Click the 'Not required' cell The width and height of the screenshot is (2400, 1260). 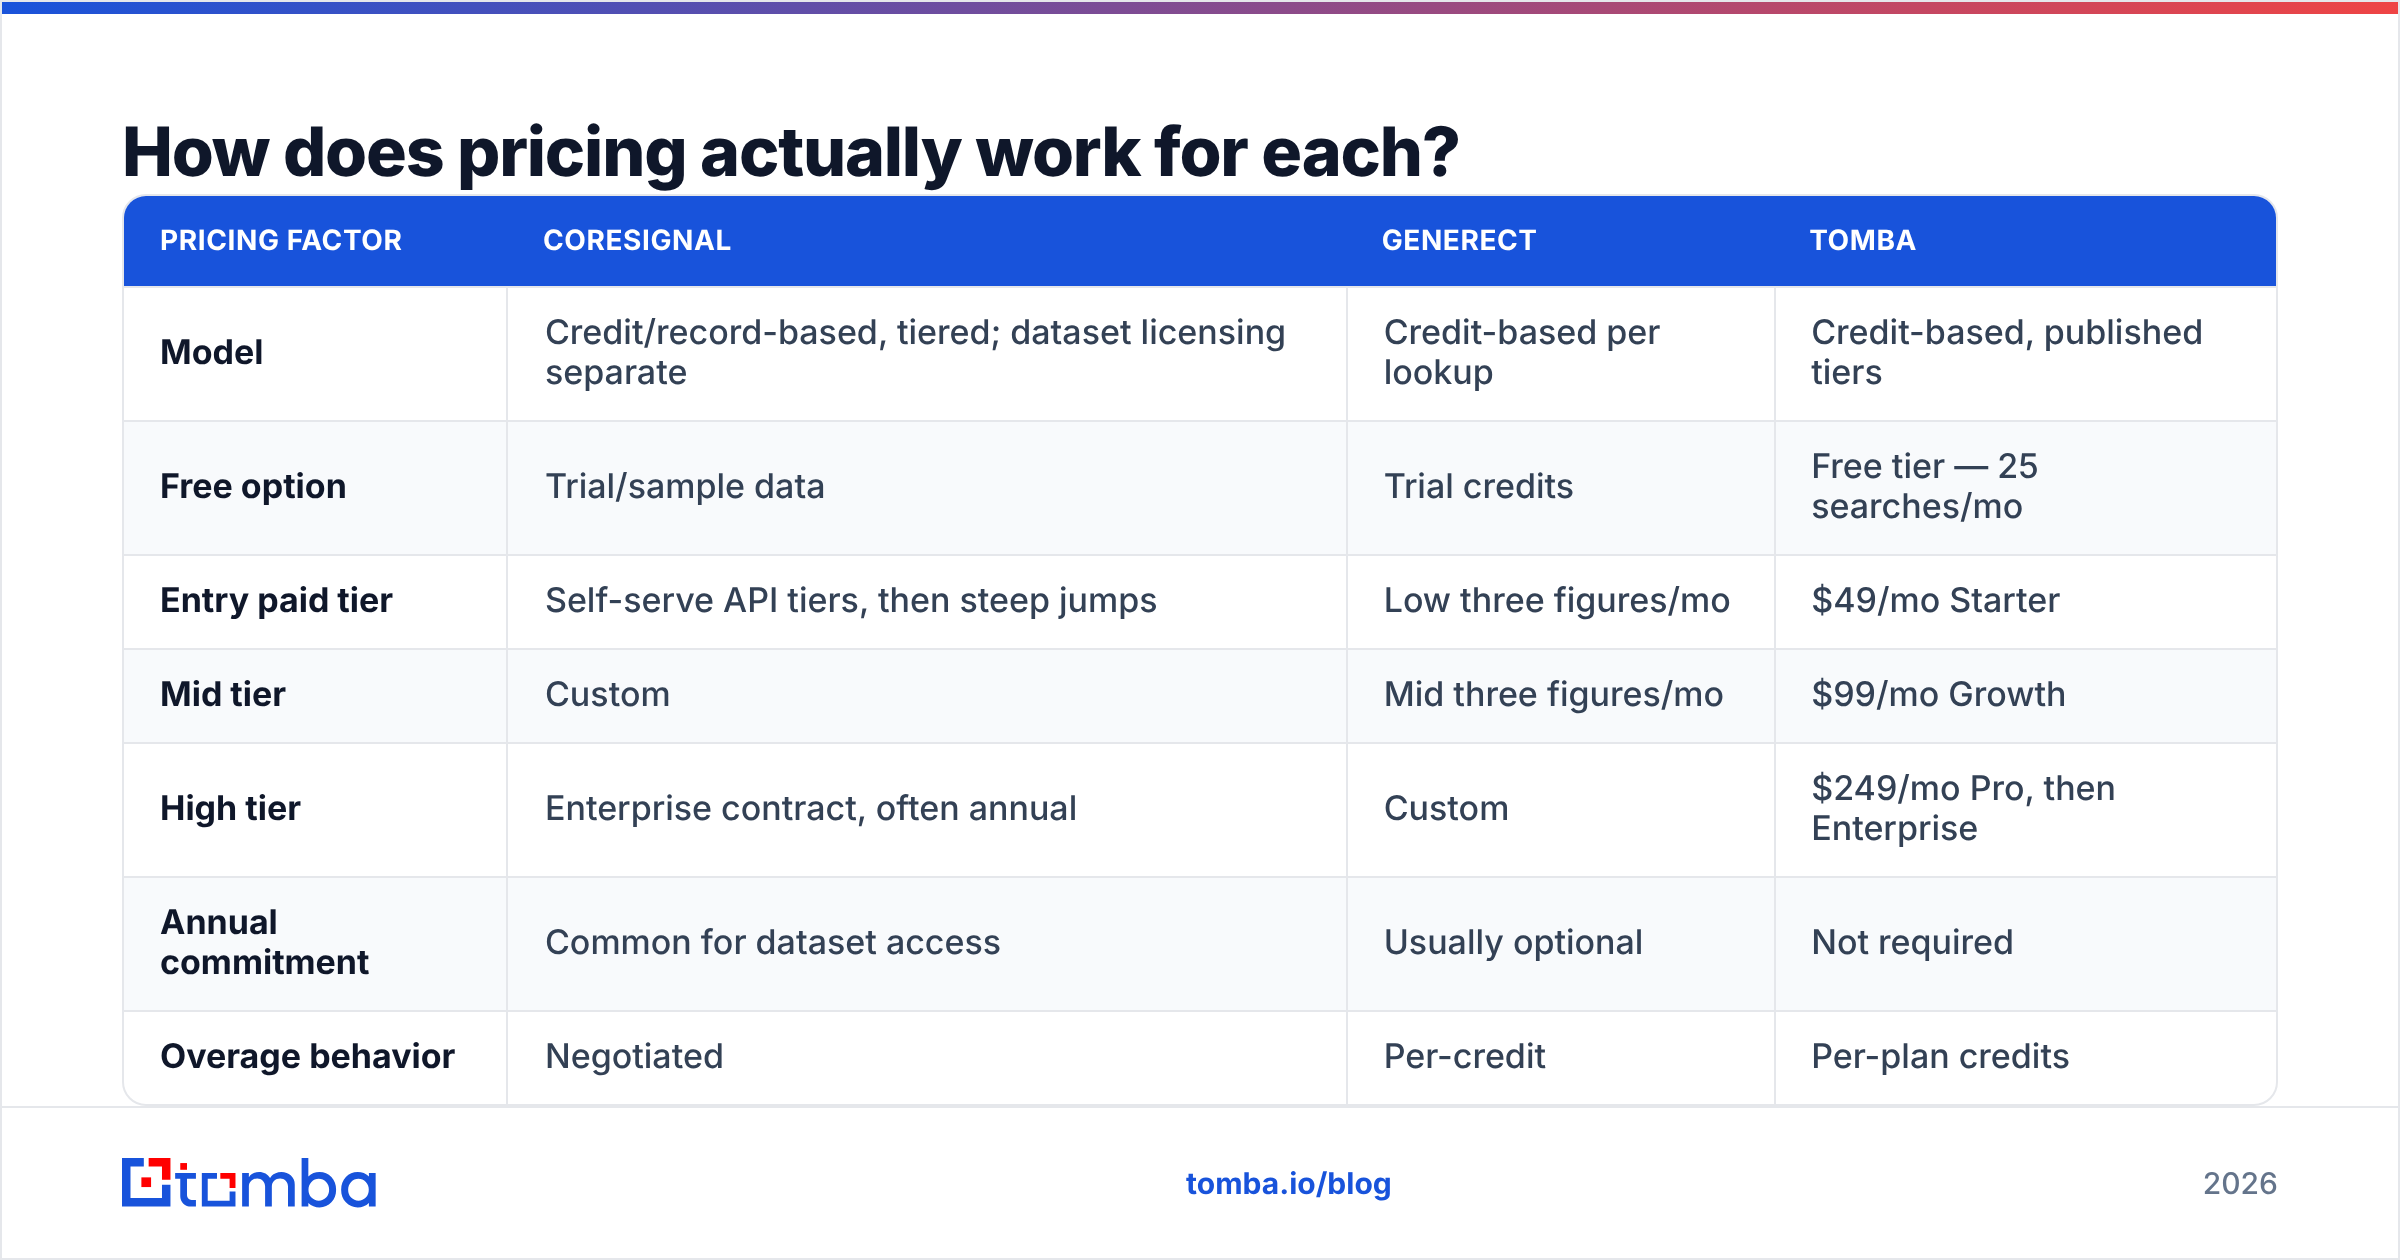coord(1913,942)
